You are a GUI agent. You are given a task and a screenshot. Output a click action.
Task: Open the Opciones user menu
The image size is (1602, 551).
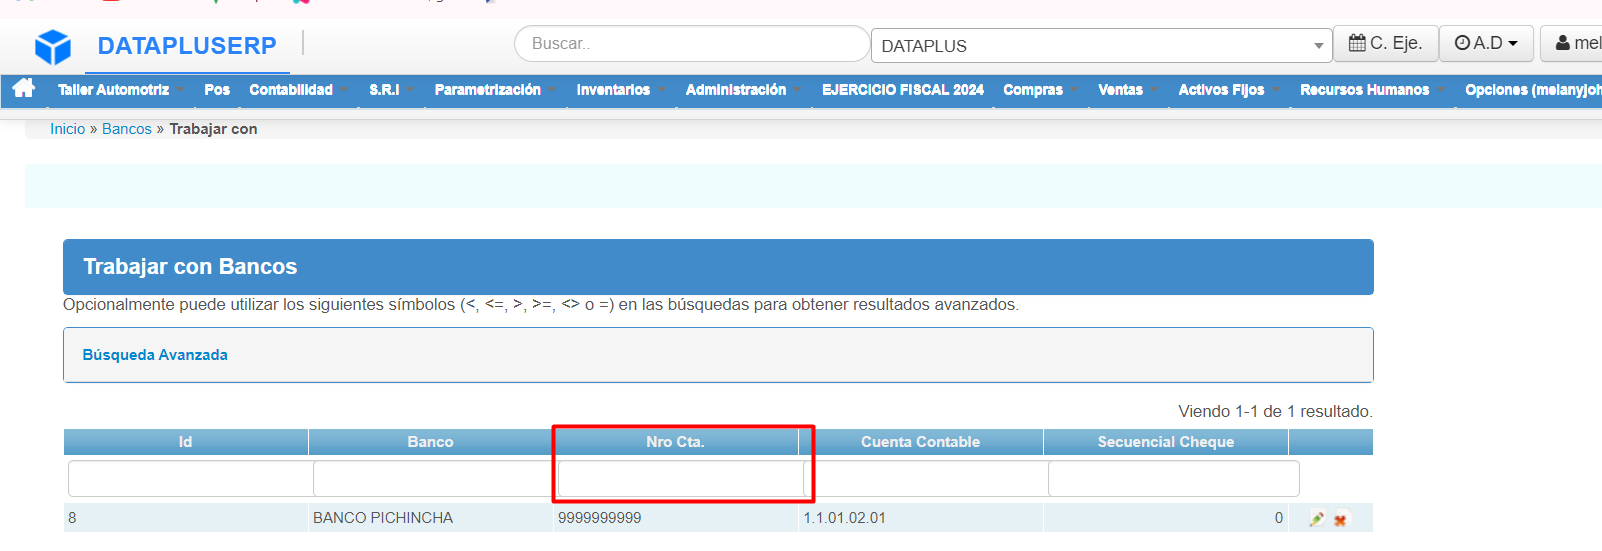[x=1532, y=90]
